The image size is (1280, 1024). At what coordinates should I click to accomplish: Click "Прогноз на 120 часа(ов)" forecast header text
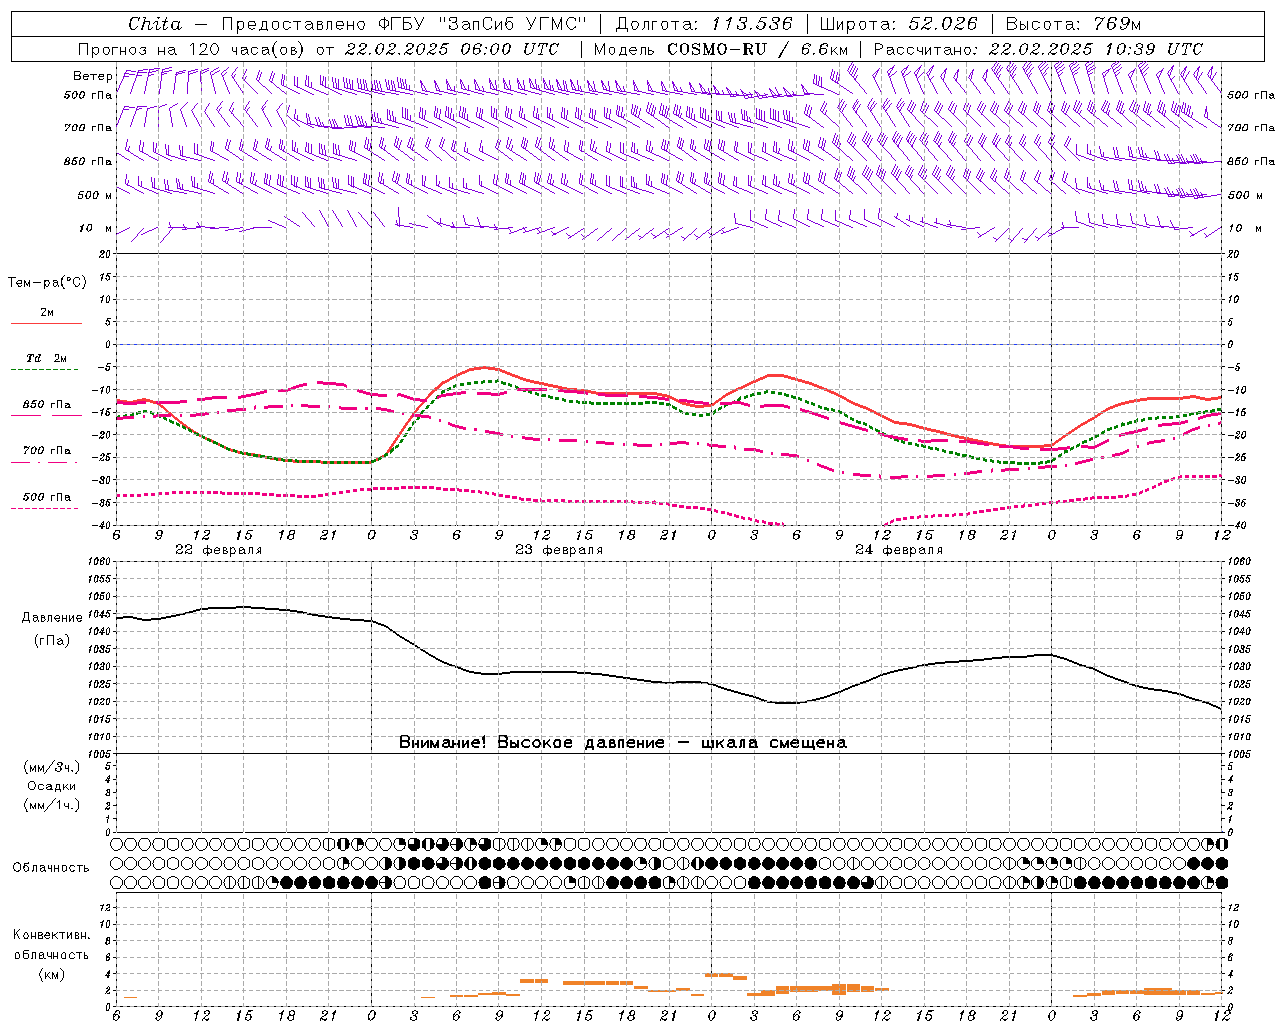tap(192, 49)
